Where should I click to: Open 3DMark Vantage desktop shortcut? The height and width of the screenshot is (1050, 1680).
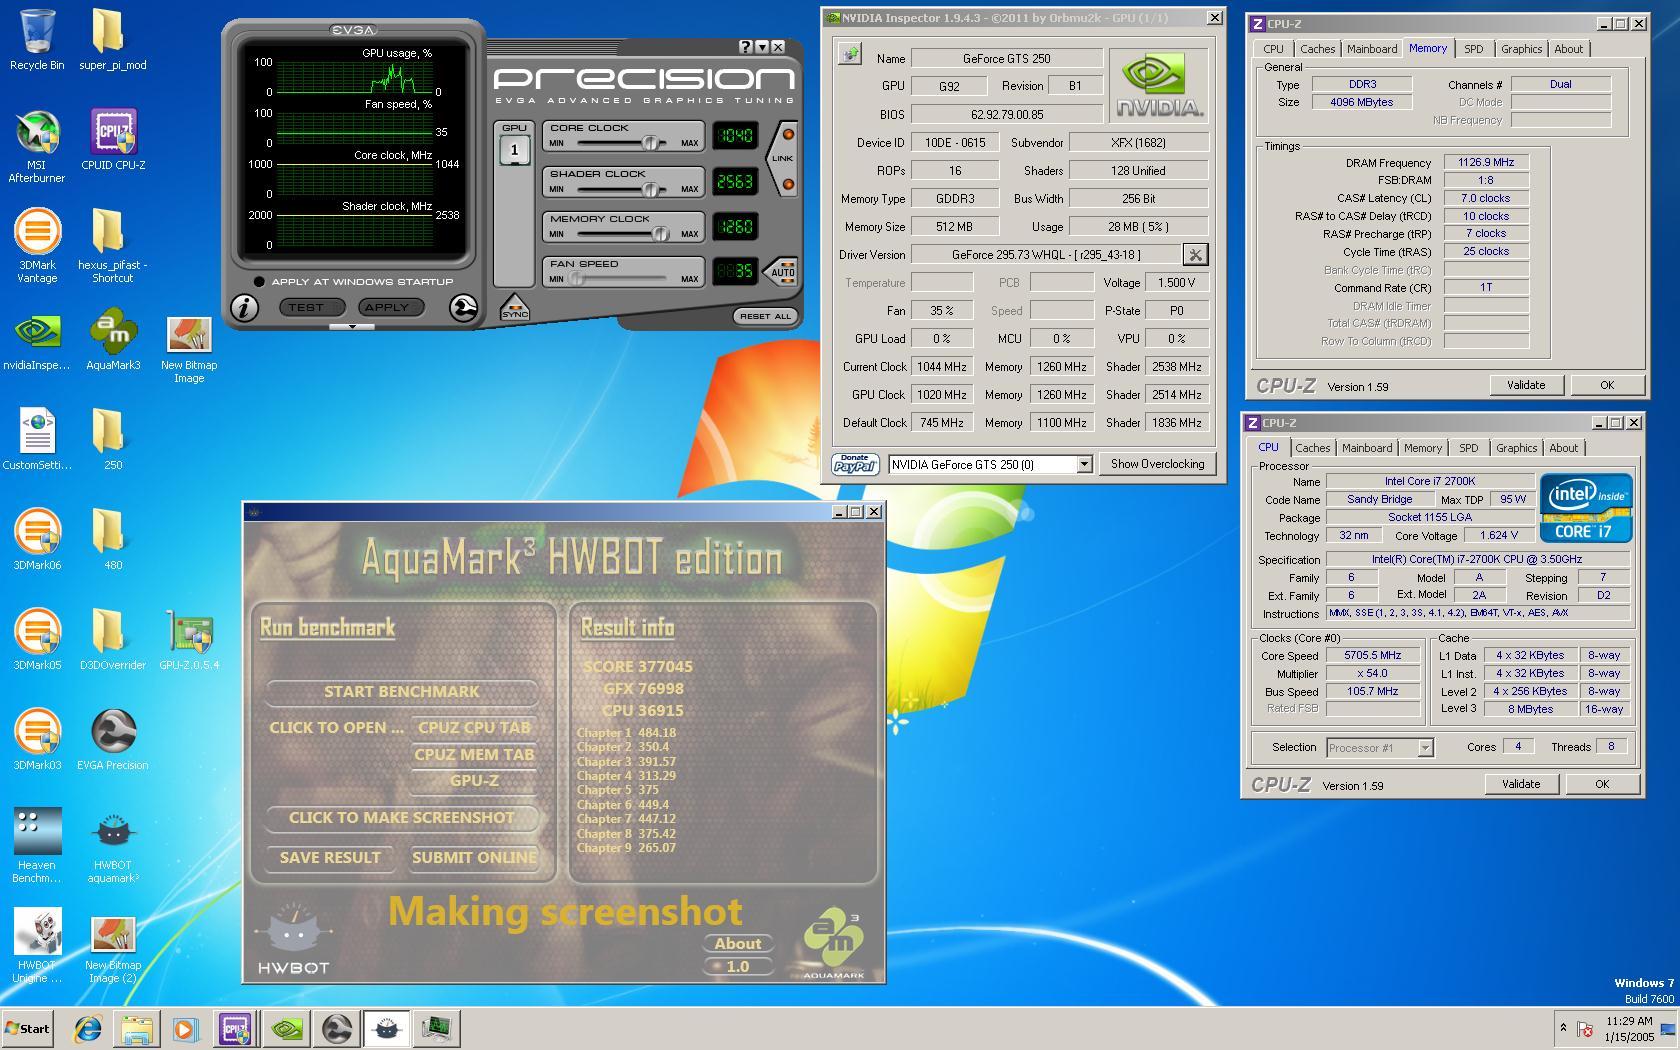coord(37,246)
